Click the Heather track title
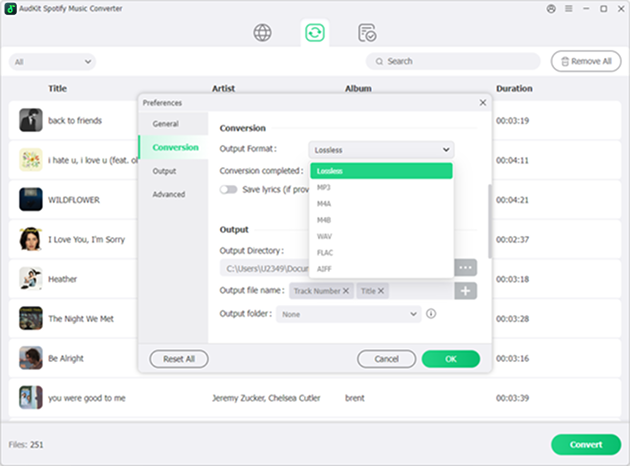This screenshot has width=630, height=467. tap(62, 279)
